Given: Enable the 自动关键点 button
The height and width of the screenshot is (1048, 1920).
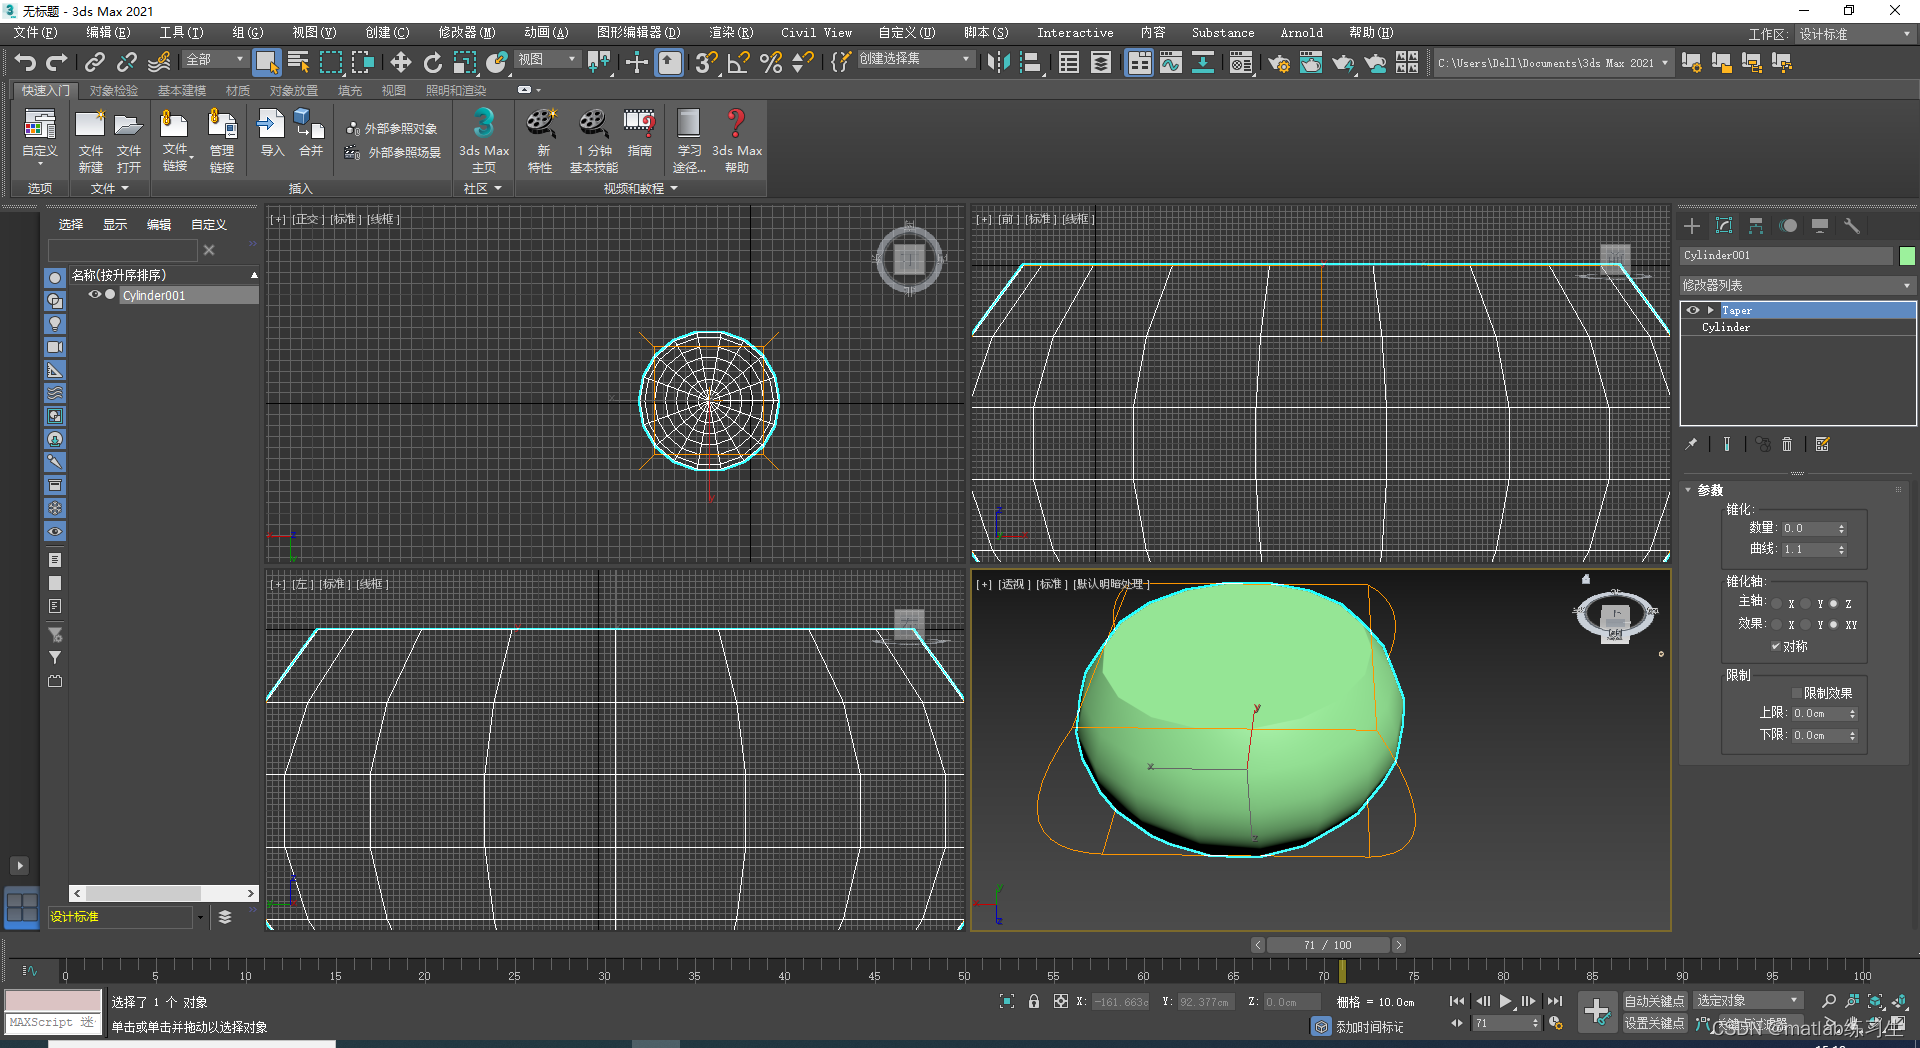Looking at the screenshot, I should click(x=1654, y=1000).
